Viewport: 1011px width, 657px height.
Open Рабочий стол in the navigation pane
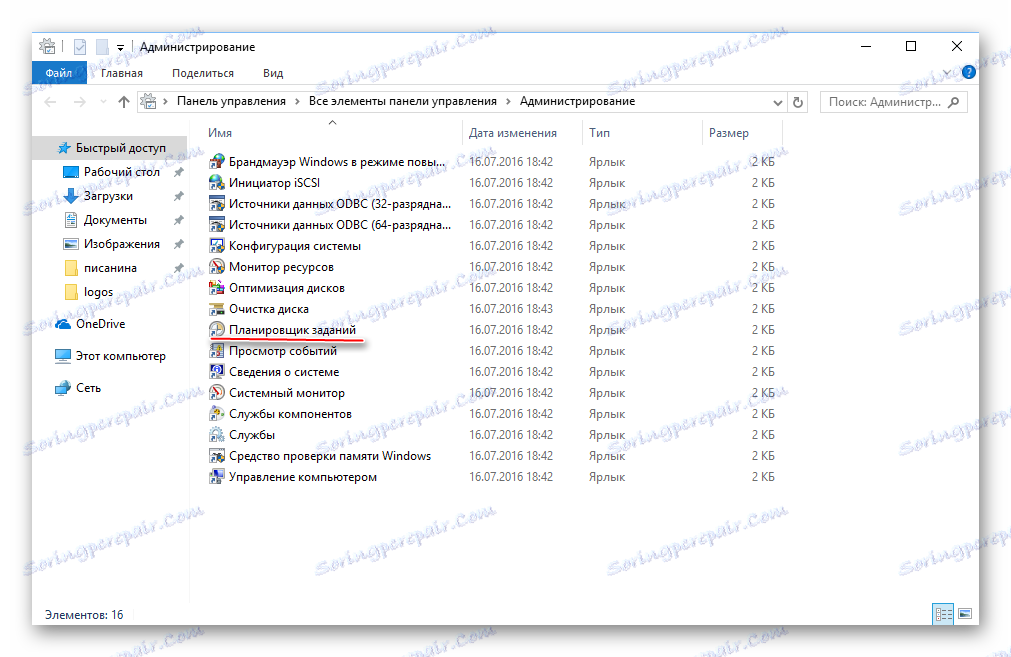tap(122, 172)
